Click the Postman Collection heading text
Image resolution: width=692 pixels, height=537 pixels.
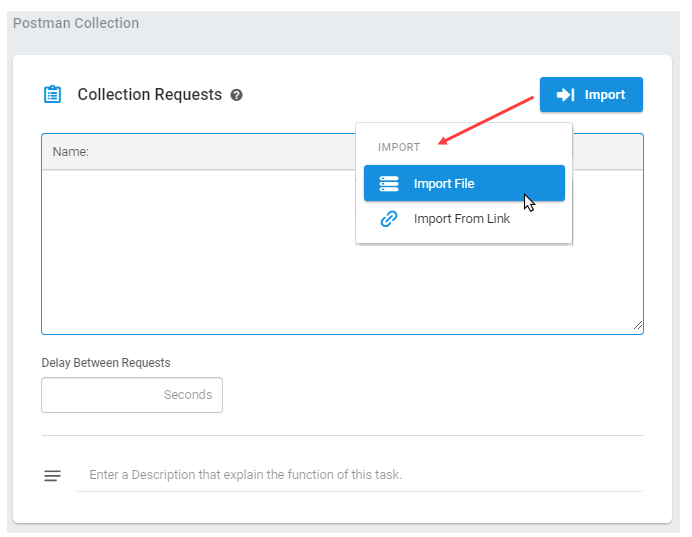76,23
